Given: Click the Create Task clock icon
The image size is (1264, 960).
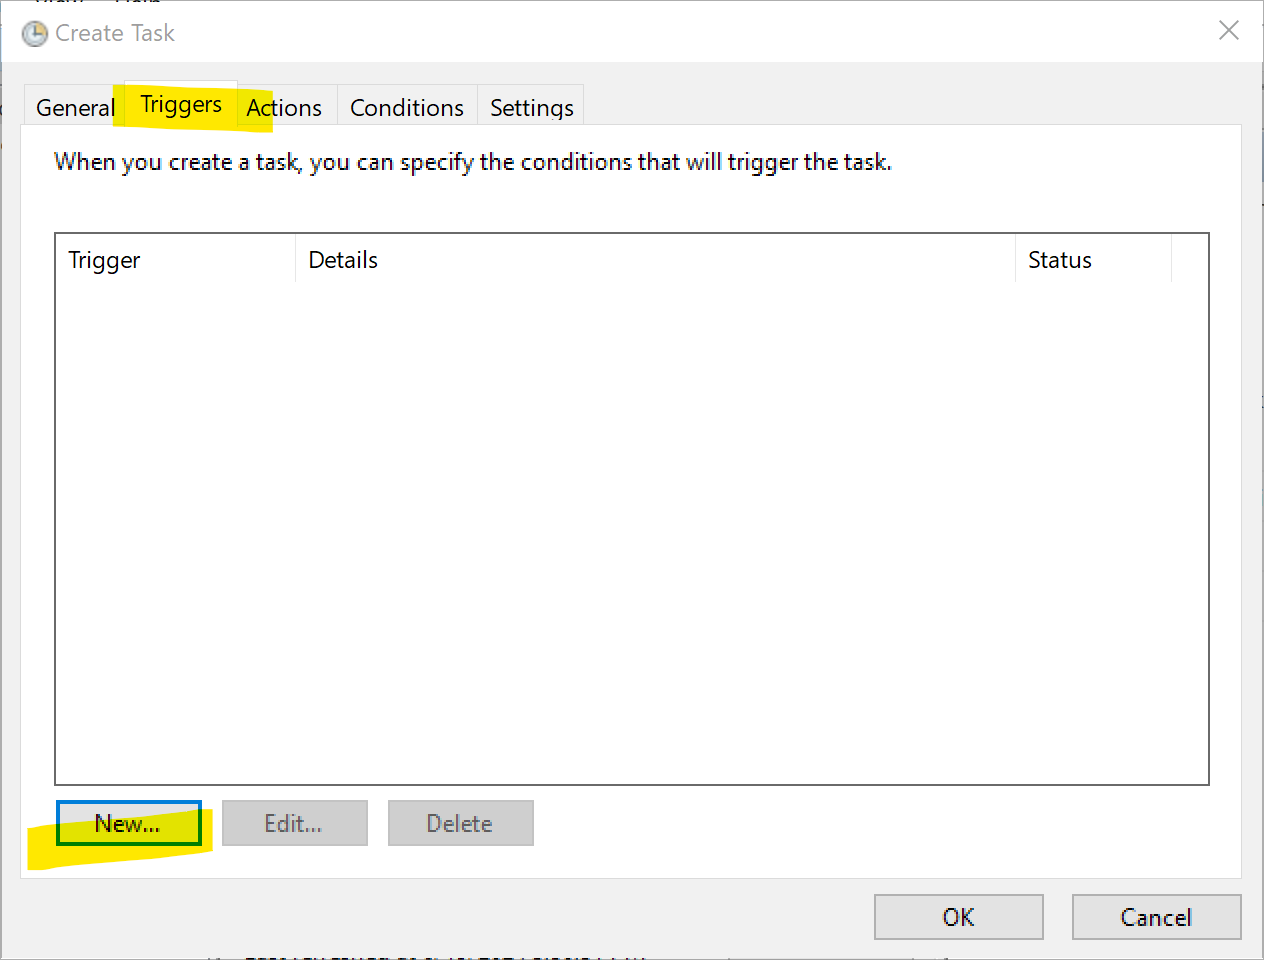Looking at the screenshot, I should click(x=35, y=34).
